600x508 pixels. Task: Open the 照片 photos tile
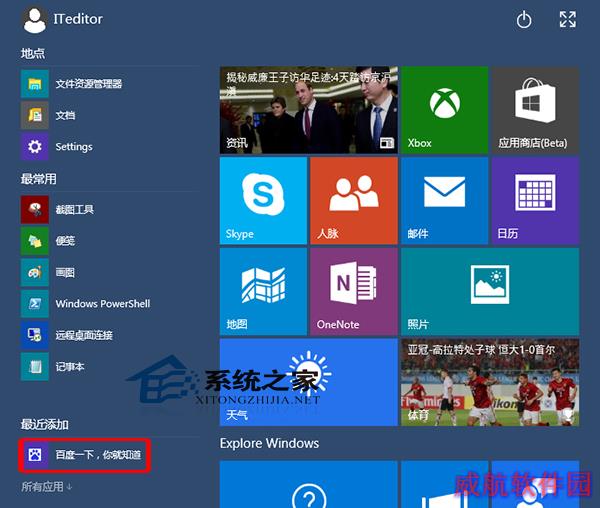pos(490,291)
